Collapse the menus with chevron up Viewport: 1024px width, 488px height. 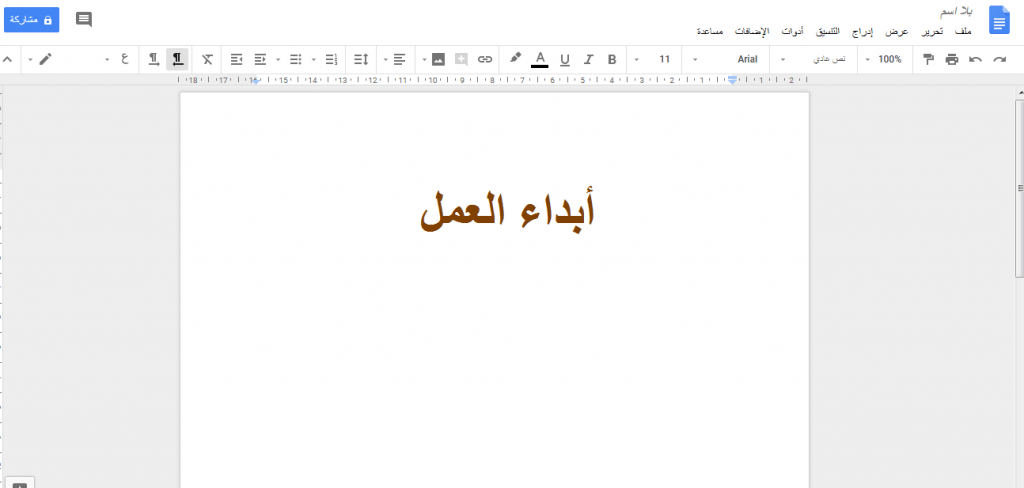[7, 59]
